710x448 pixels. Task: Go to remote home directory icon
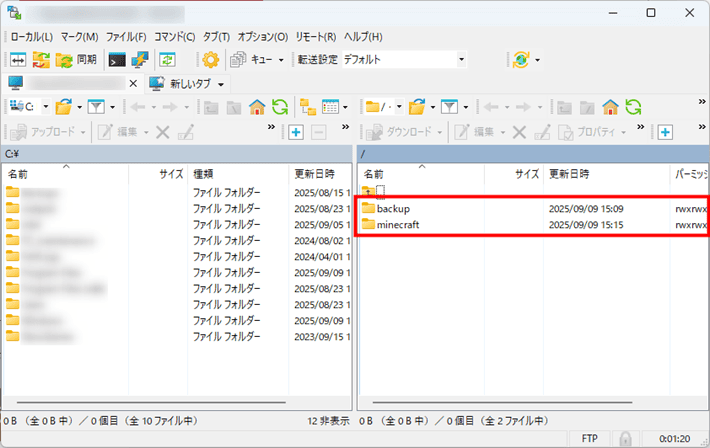pyautogui.click(x=610, y=106)
